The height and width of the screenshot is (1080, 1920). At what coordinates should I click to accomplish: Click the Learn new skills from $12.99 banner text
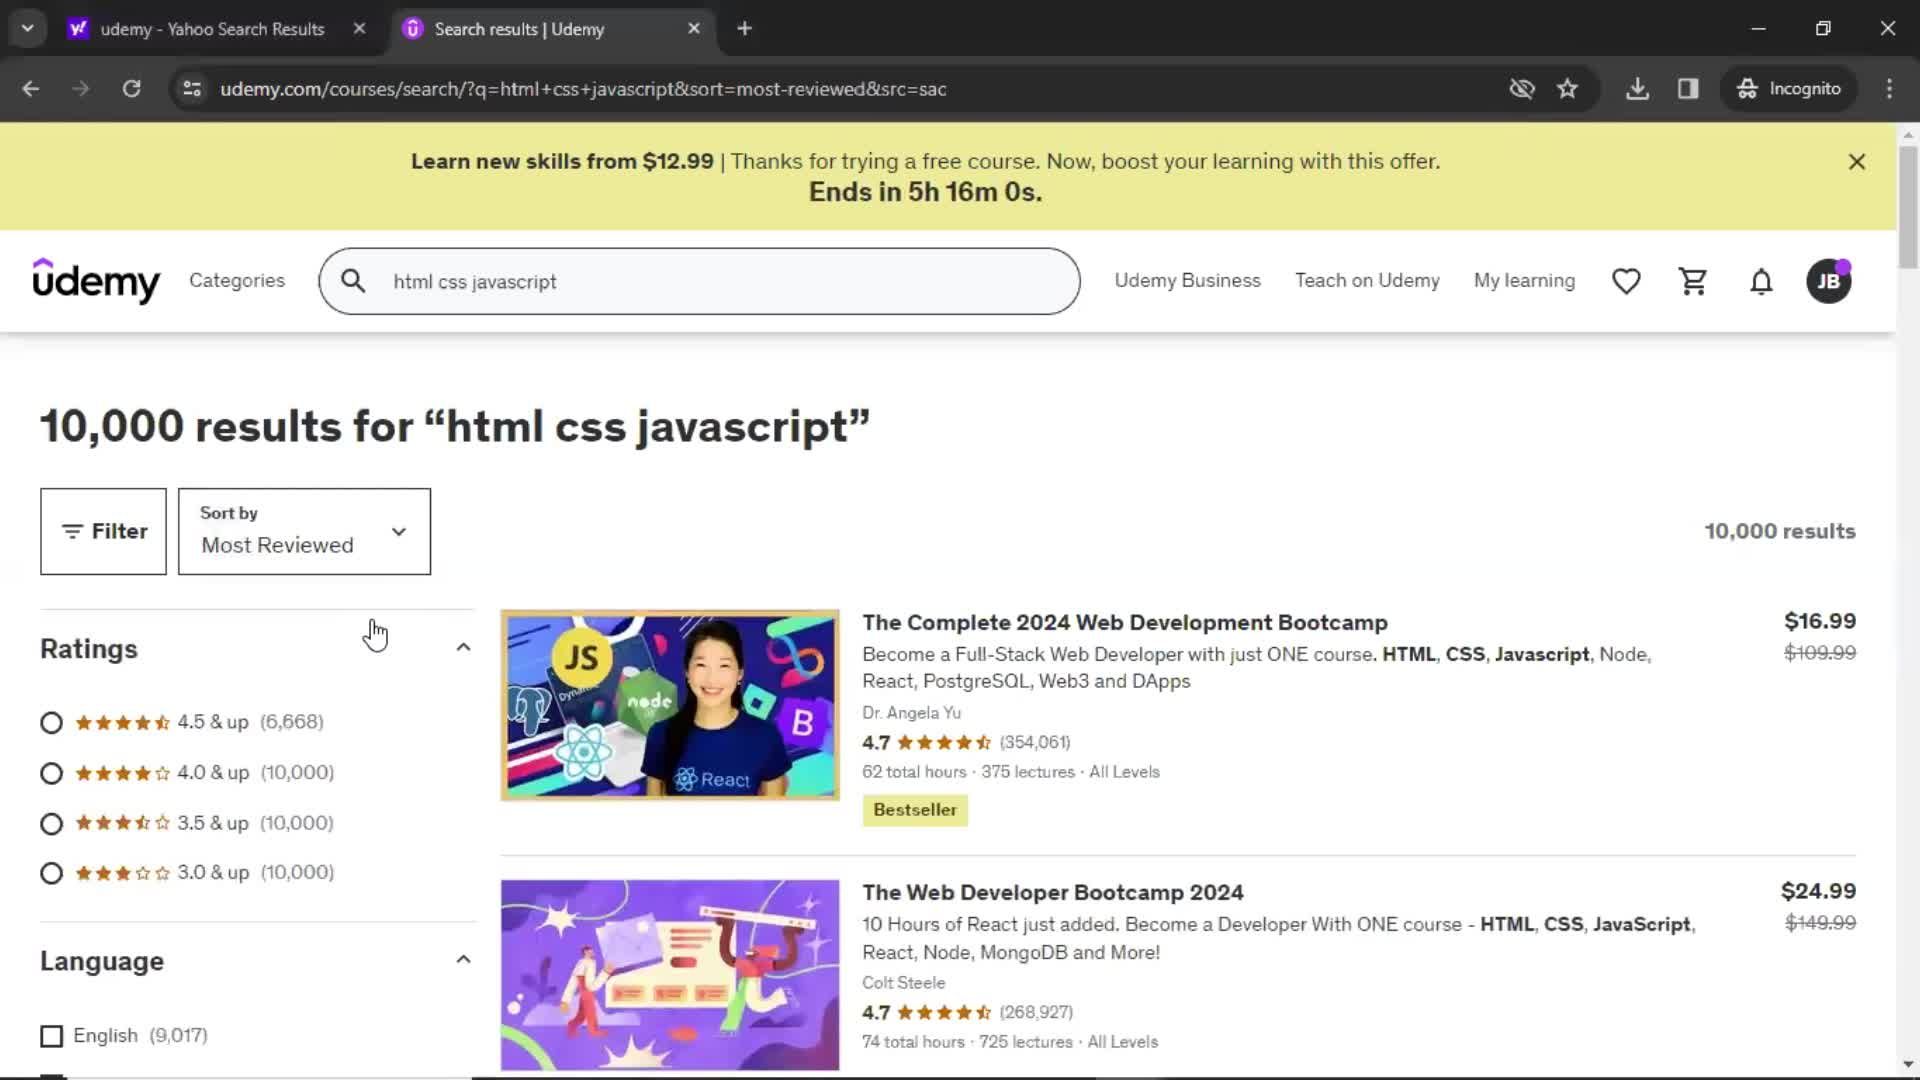[562, 162]
